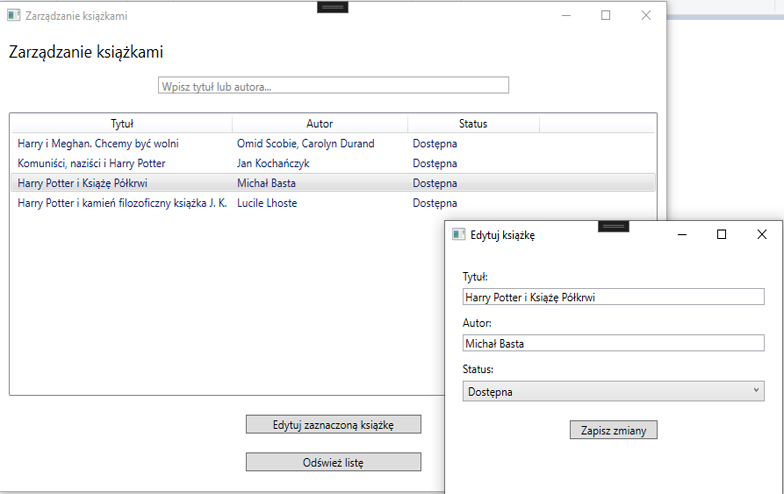The height and width of the screenshot is (494, 784).
Task: Click 'Edytuj zaznaczoną książkę' button
Action: [334, 424]
